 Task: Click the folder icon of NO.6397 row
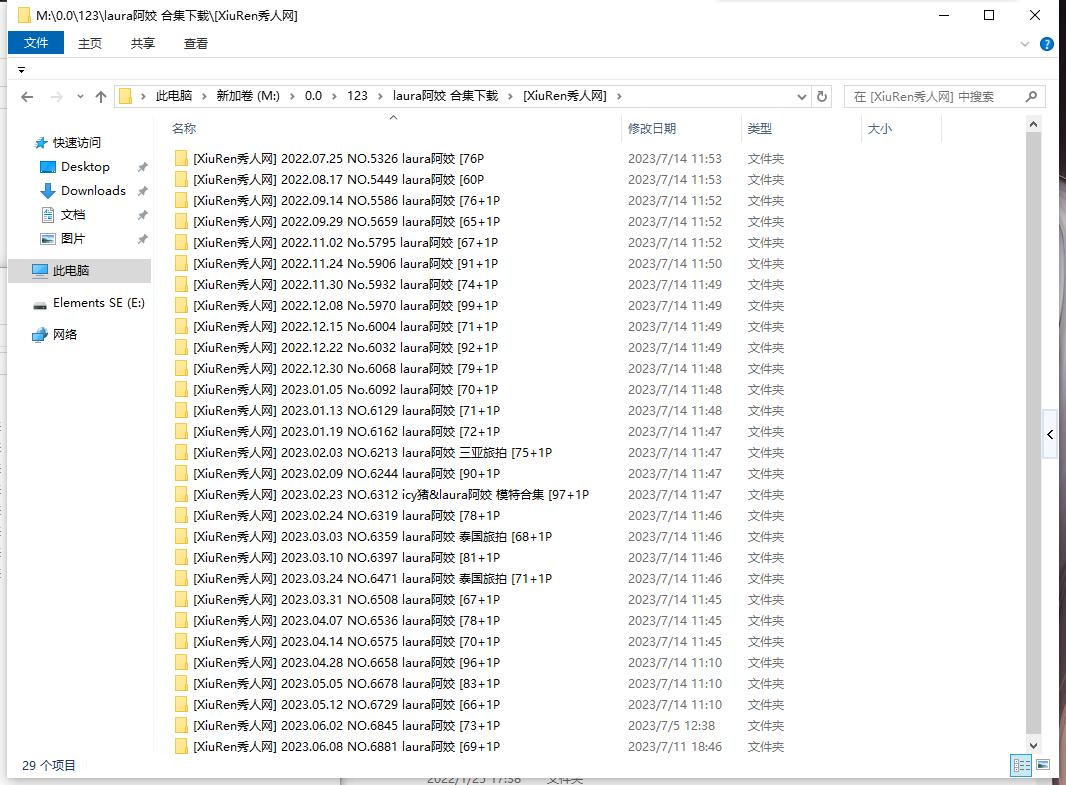point(181,558)
